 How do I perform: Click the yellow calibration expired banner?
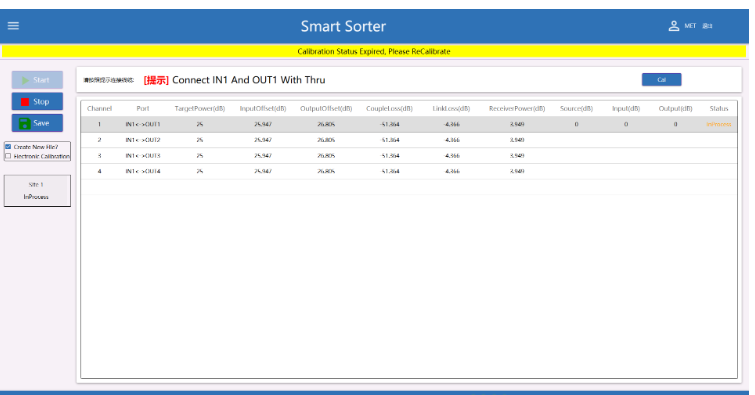(374, 52)
